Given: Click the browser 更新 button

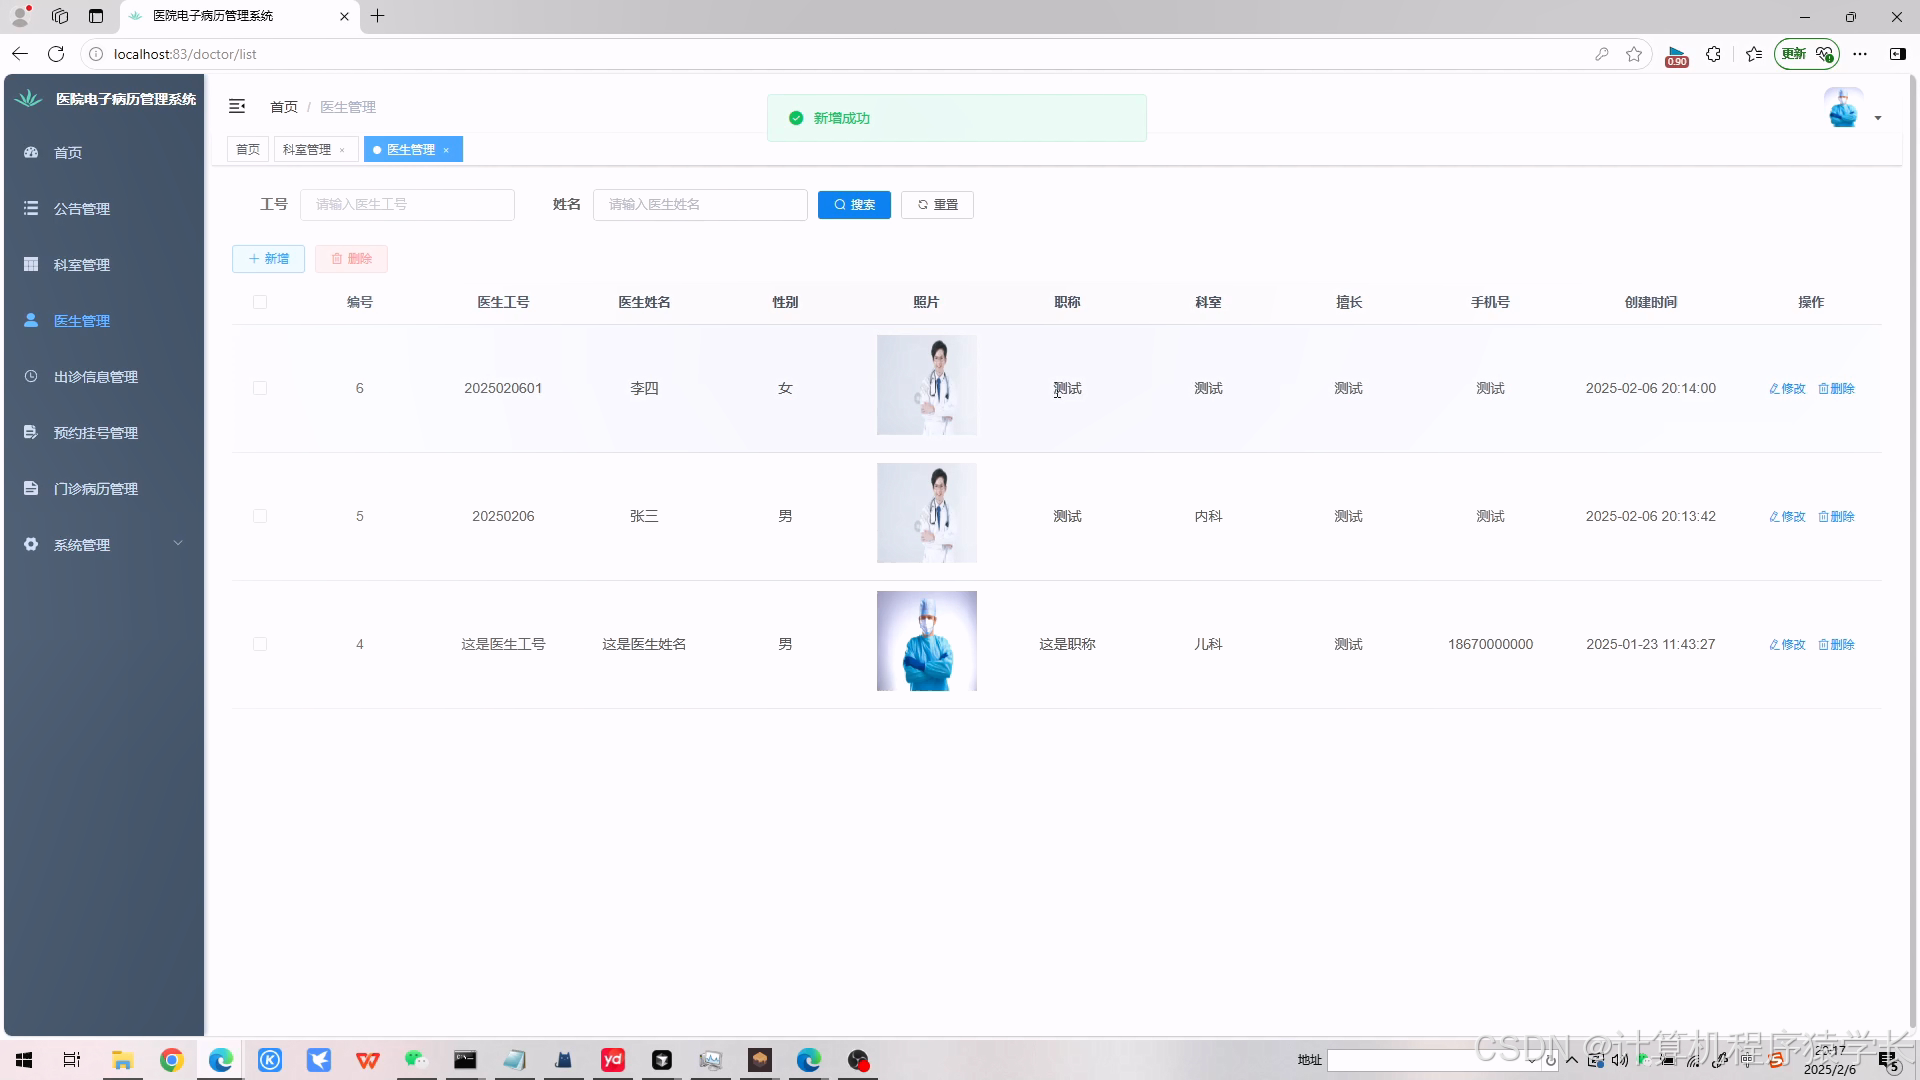Looking at the screenshot, I should point(1807,54).
